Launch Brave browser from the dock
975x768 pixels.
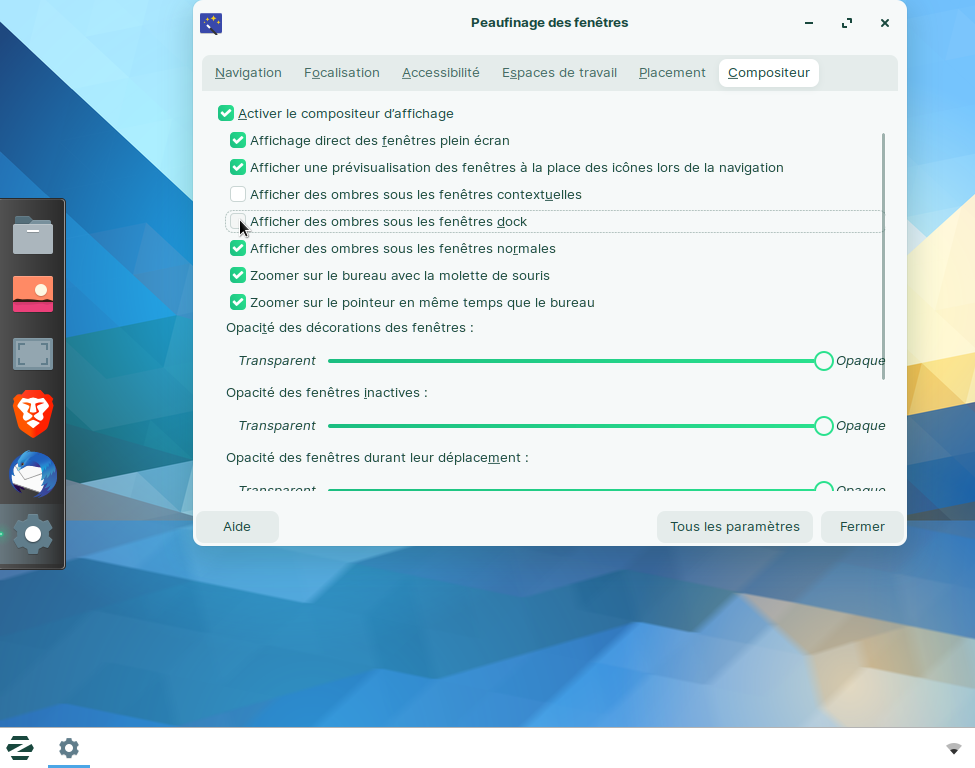click(x=33, y=414)
